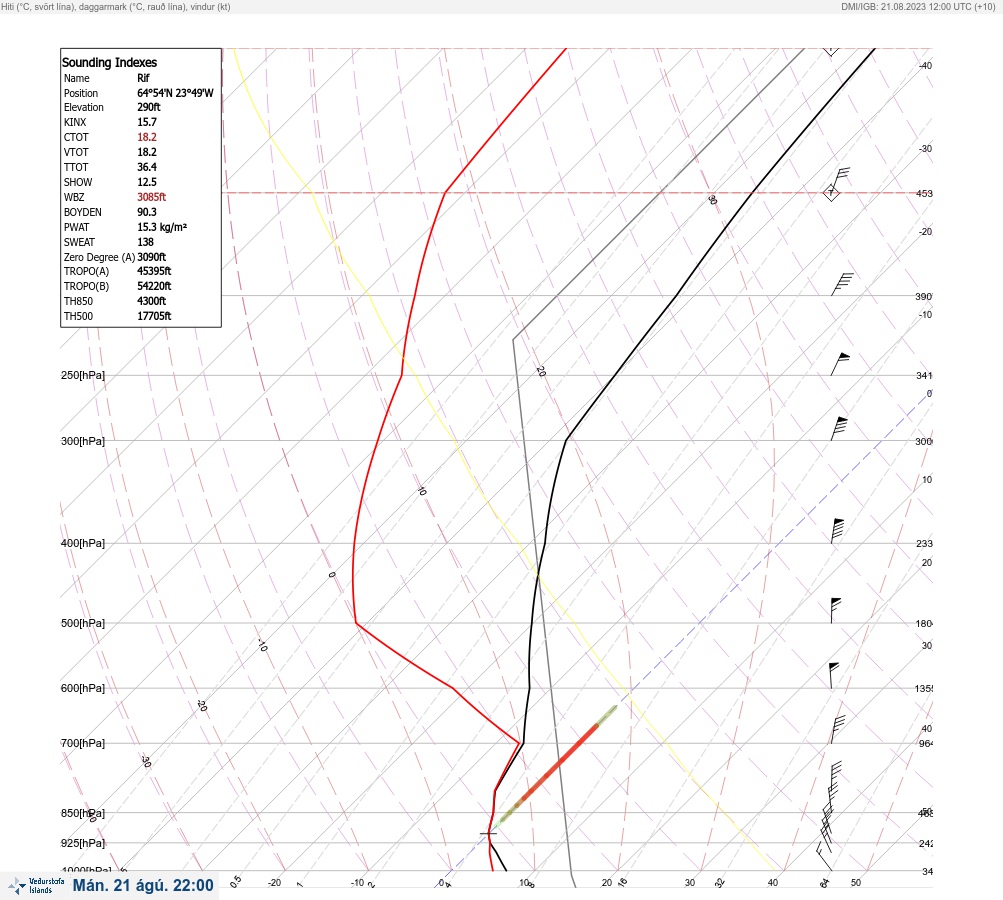
Task: Select the wind barb at 700 hPa level
Action: 838,729
